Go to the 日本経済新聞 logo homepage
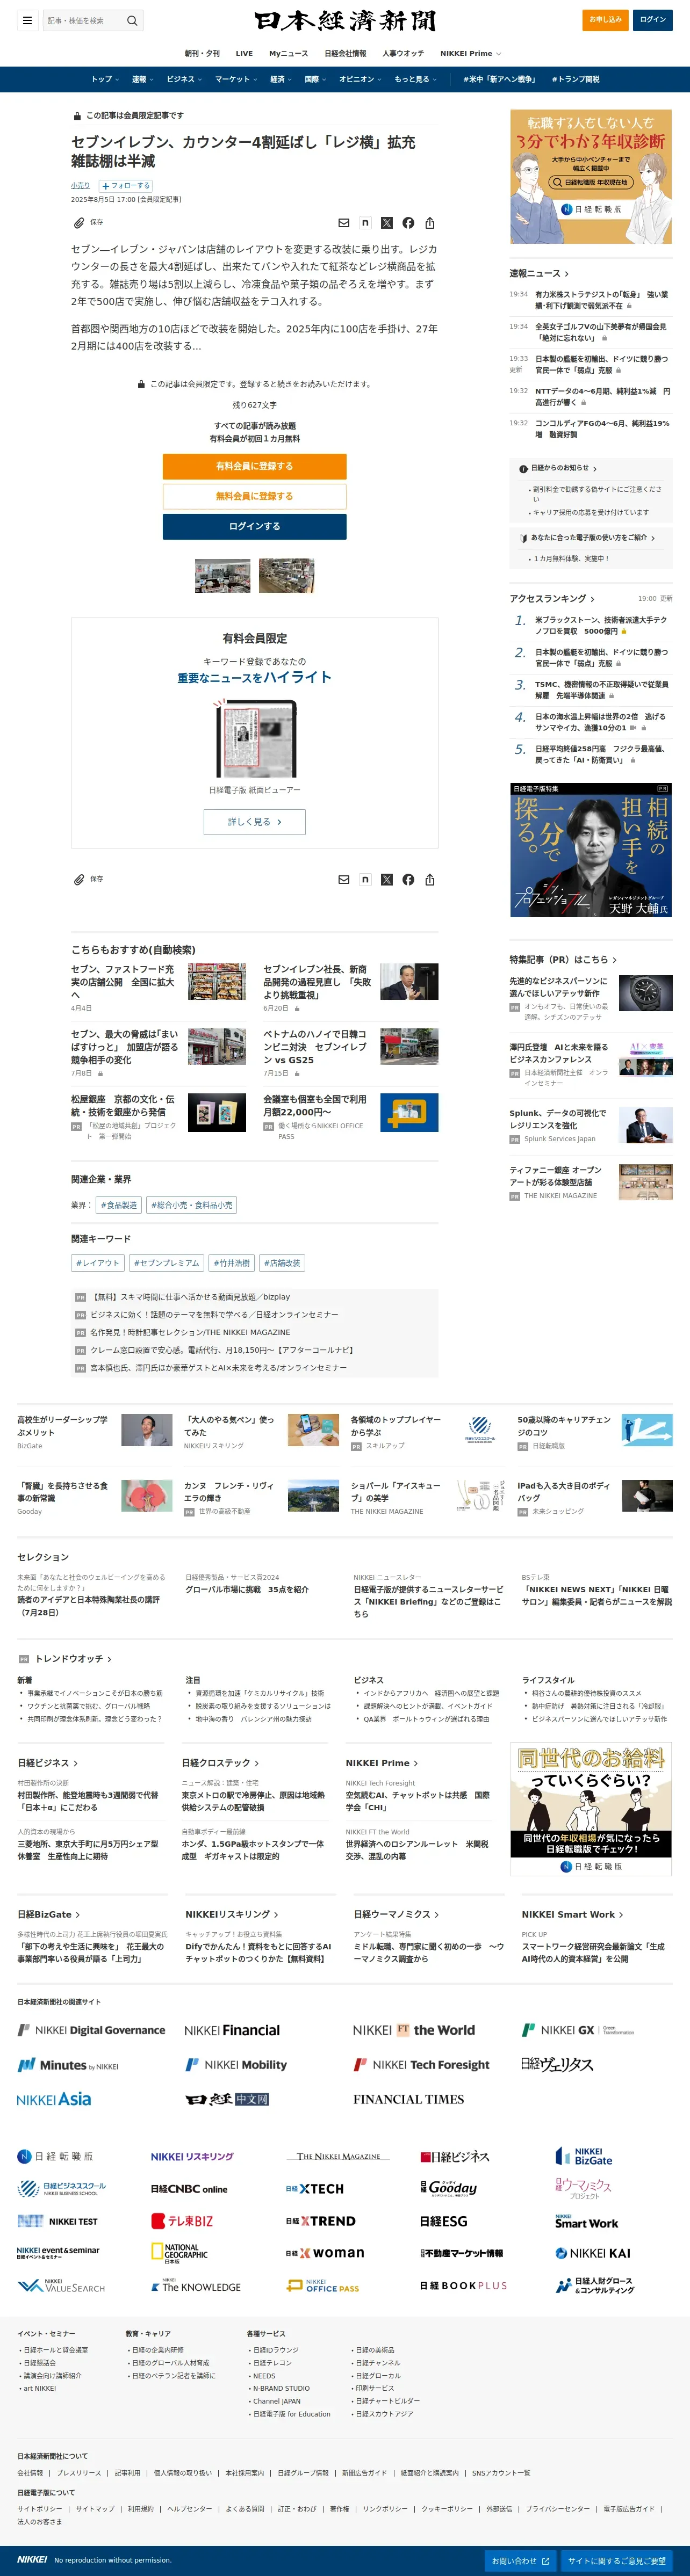The height and width of the screenshot is (2576, 690). (x=345, y=21)
